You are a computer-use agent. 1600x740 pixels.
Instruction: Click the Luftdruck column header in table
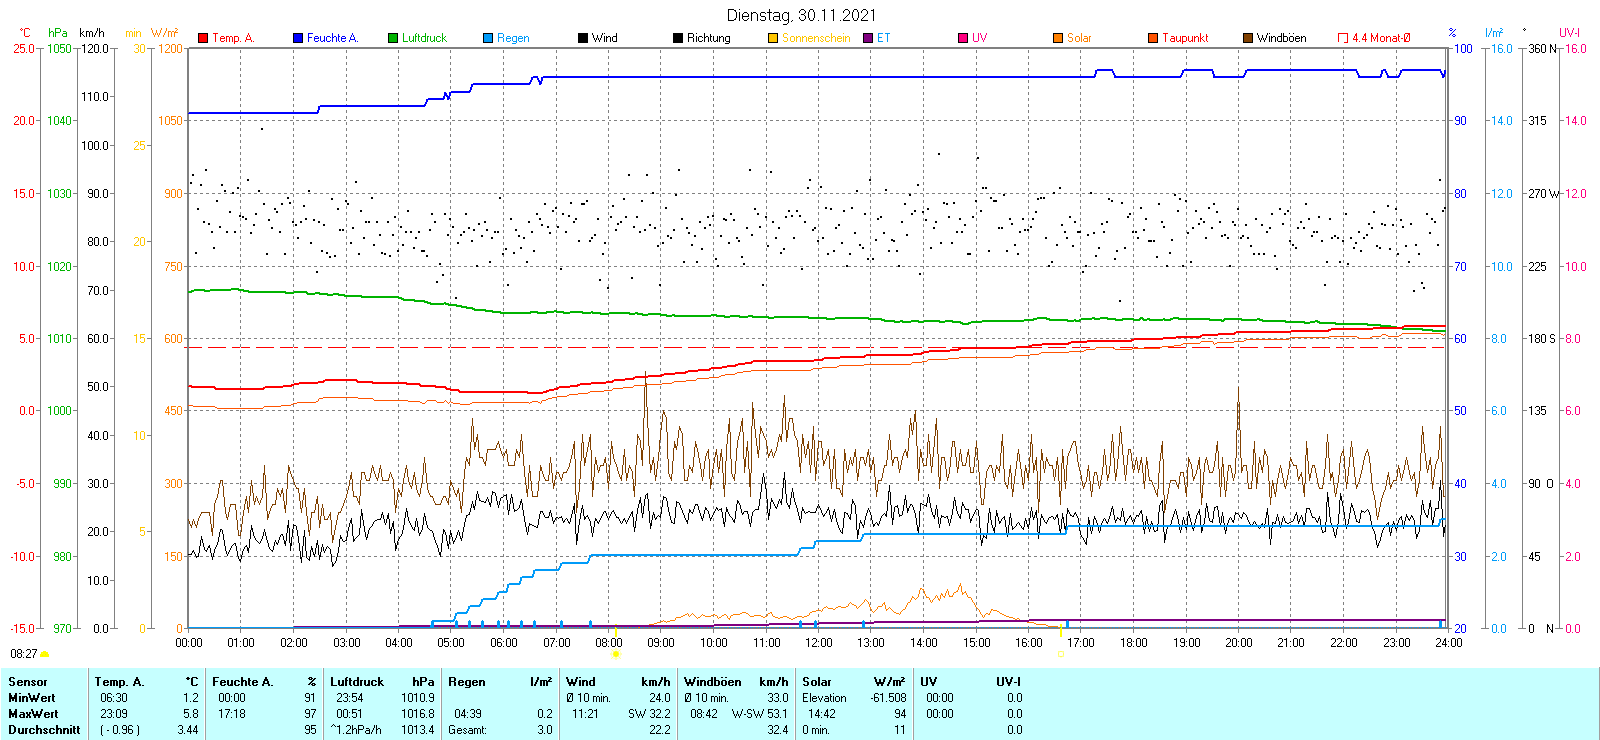coord(357,682)
